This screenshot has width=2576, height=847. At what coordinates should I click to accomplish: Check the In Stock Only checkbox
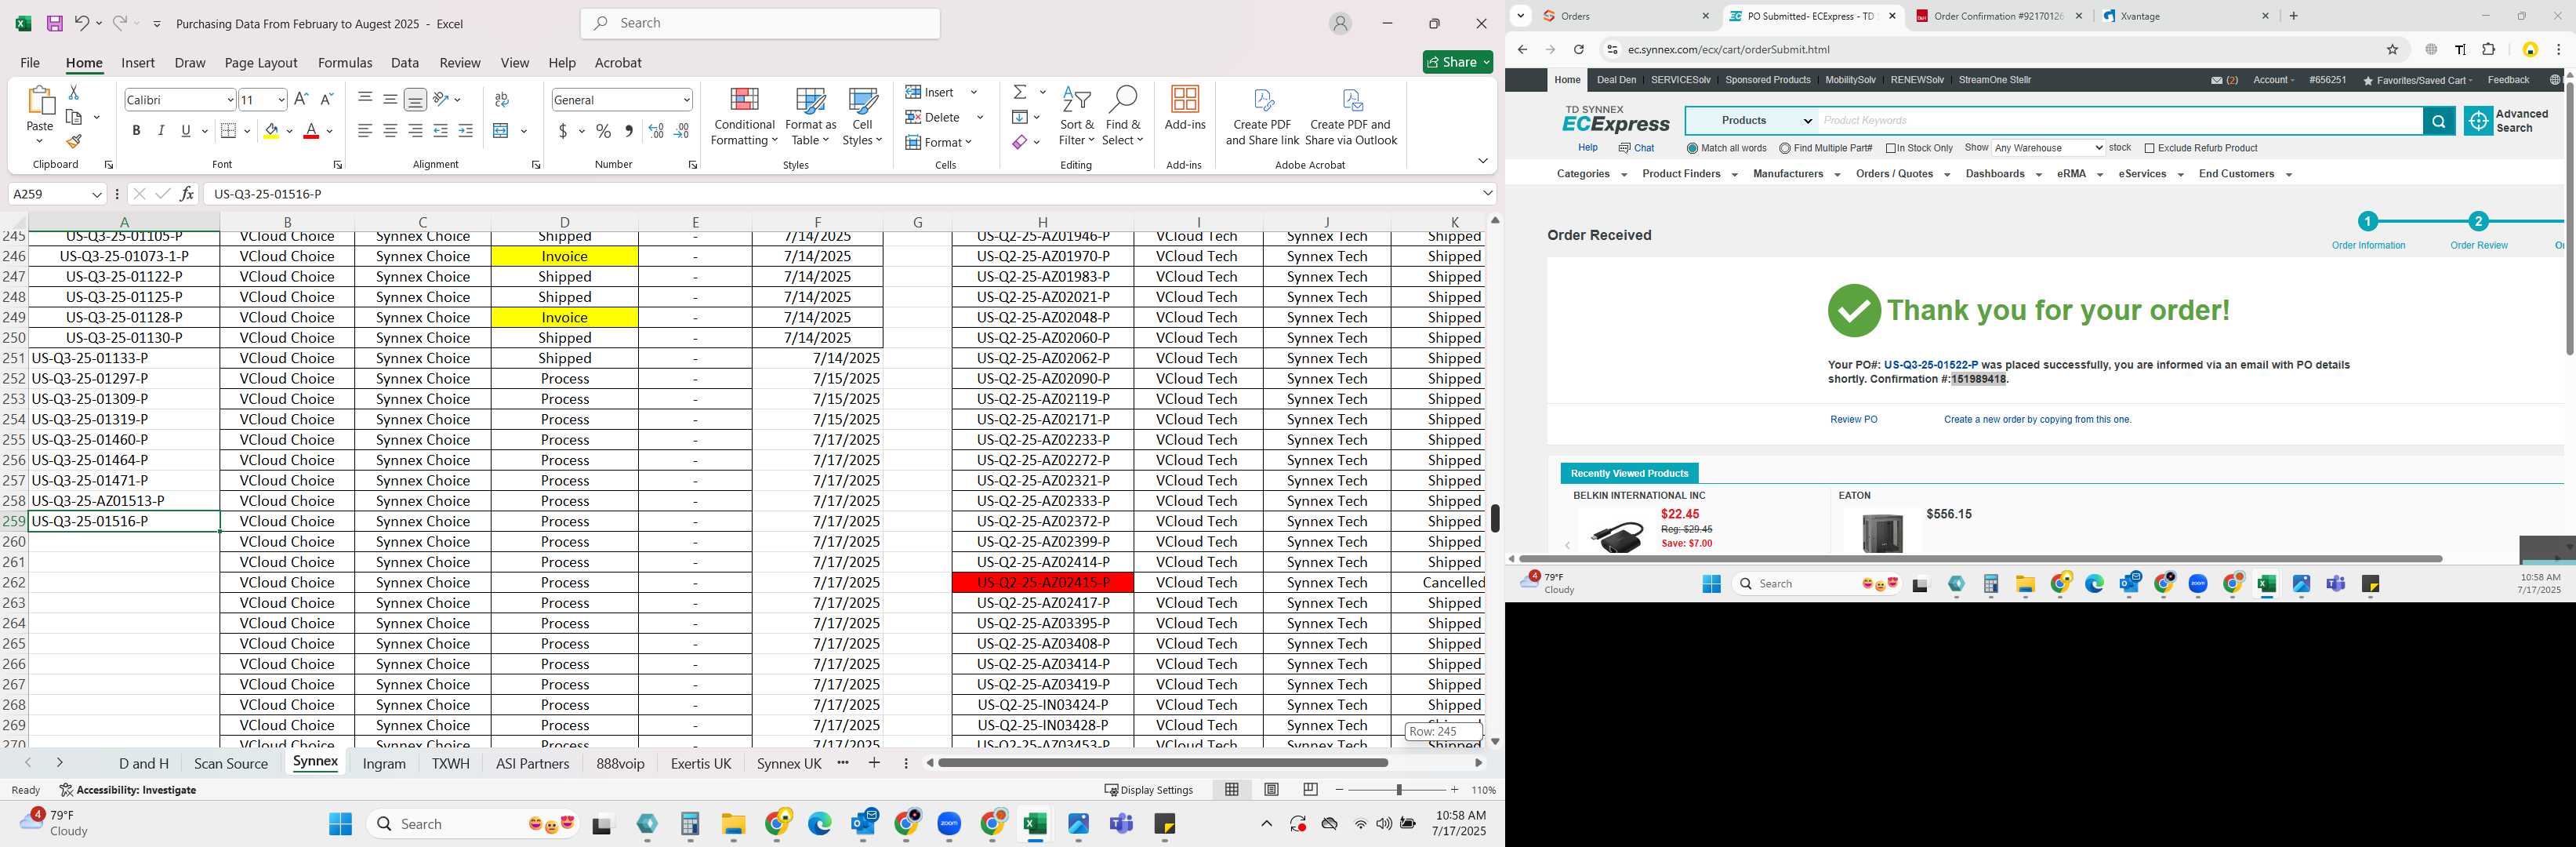coord(1891,148)
